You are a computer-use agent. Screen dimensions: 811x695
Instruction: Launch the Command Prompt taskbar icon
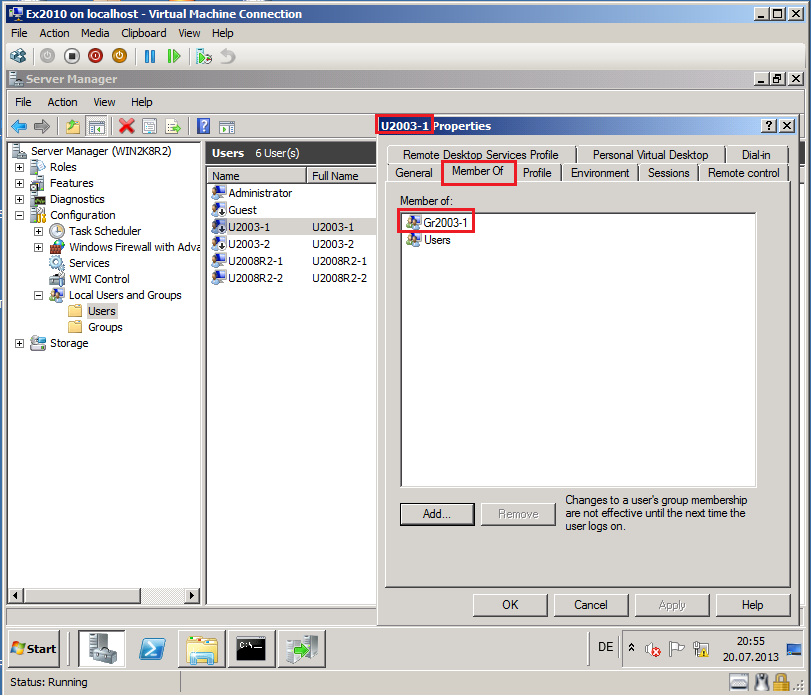point(251,648)
